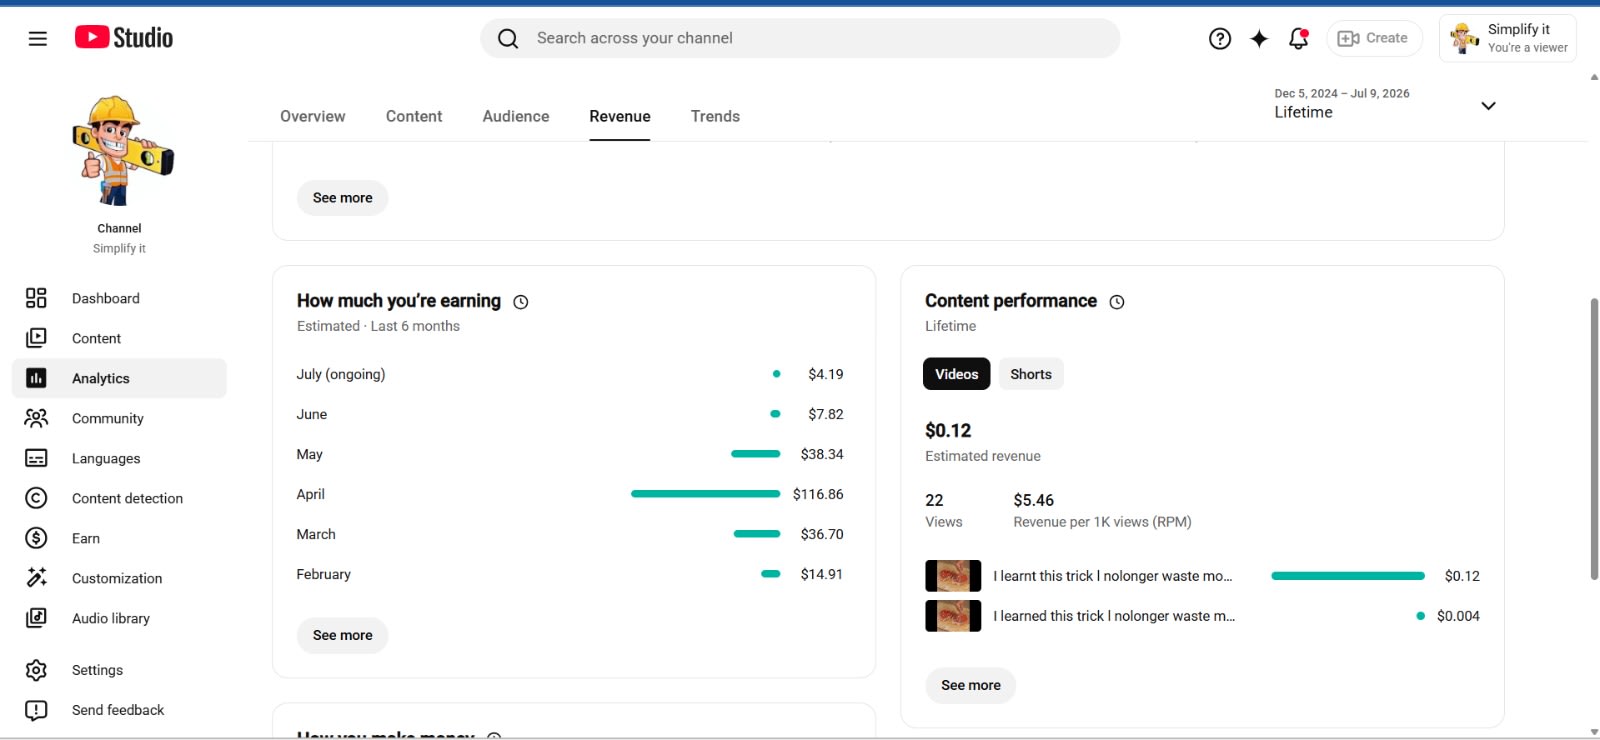
Task: Open Community in the sidebar
Action: pos(119,418)
